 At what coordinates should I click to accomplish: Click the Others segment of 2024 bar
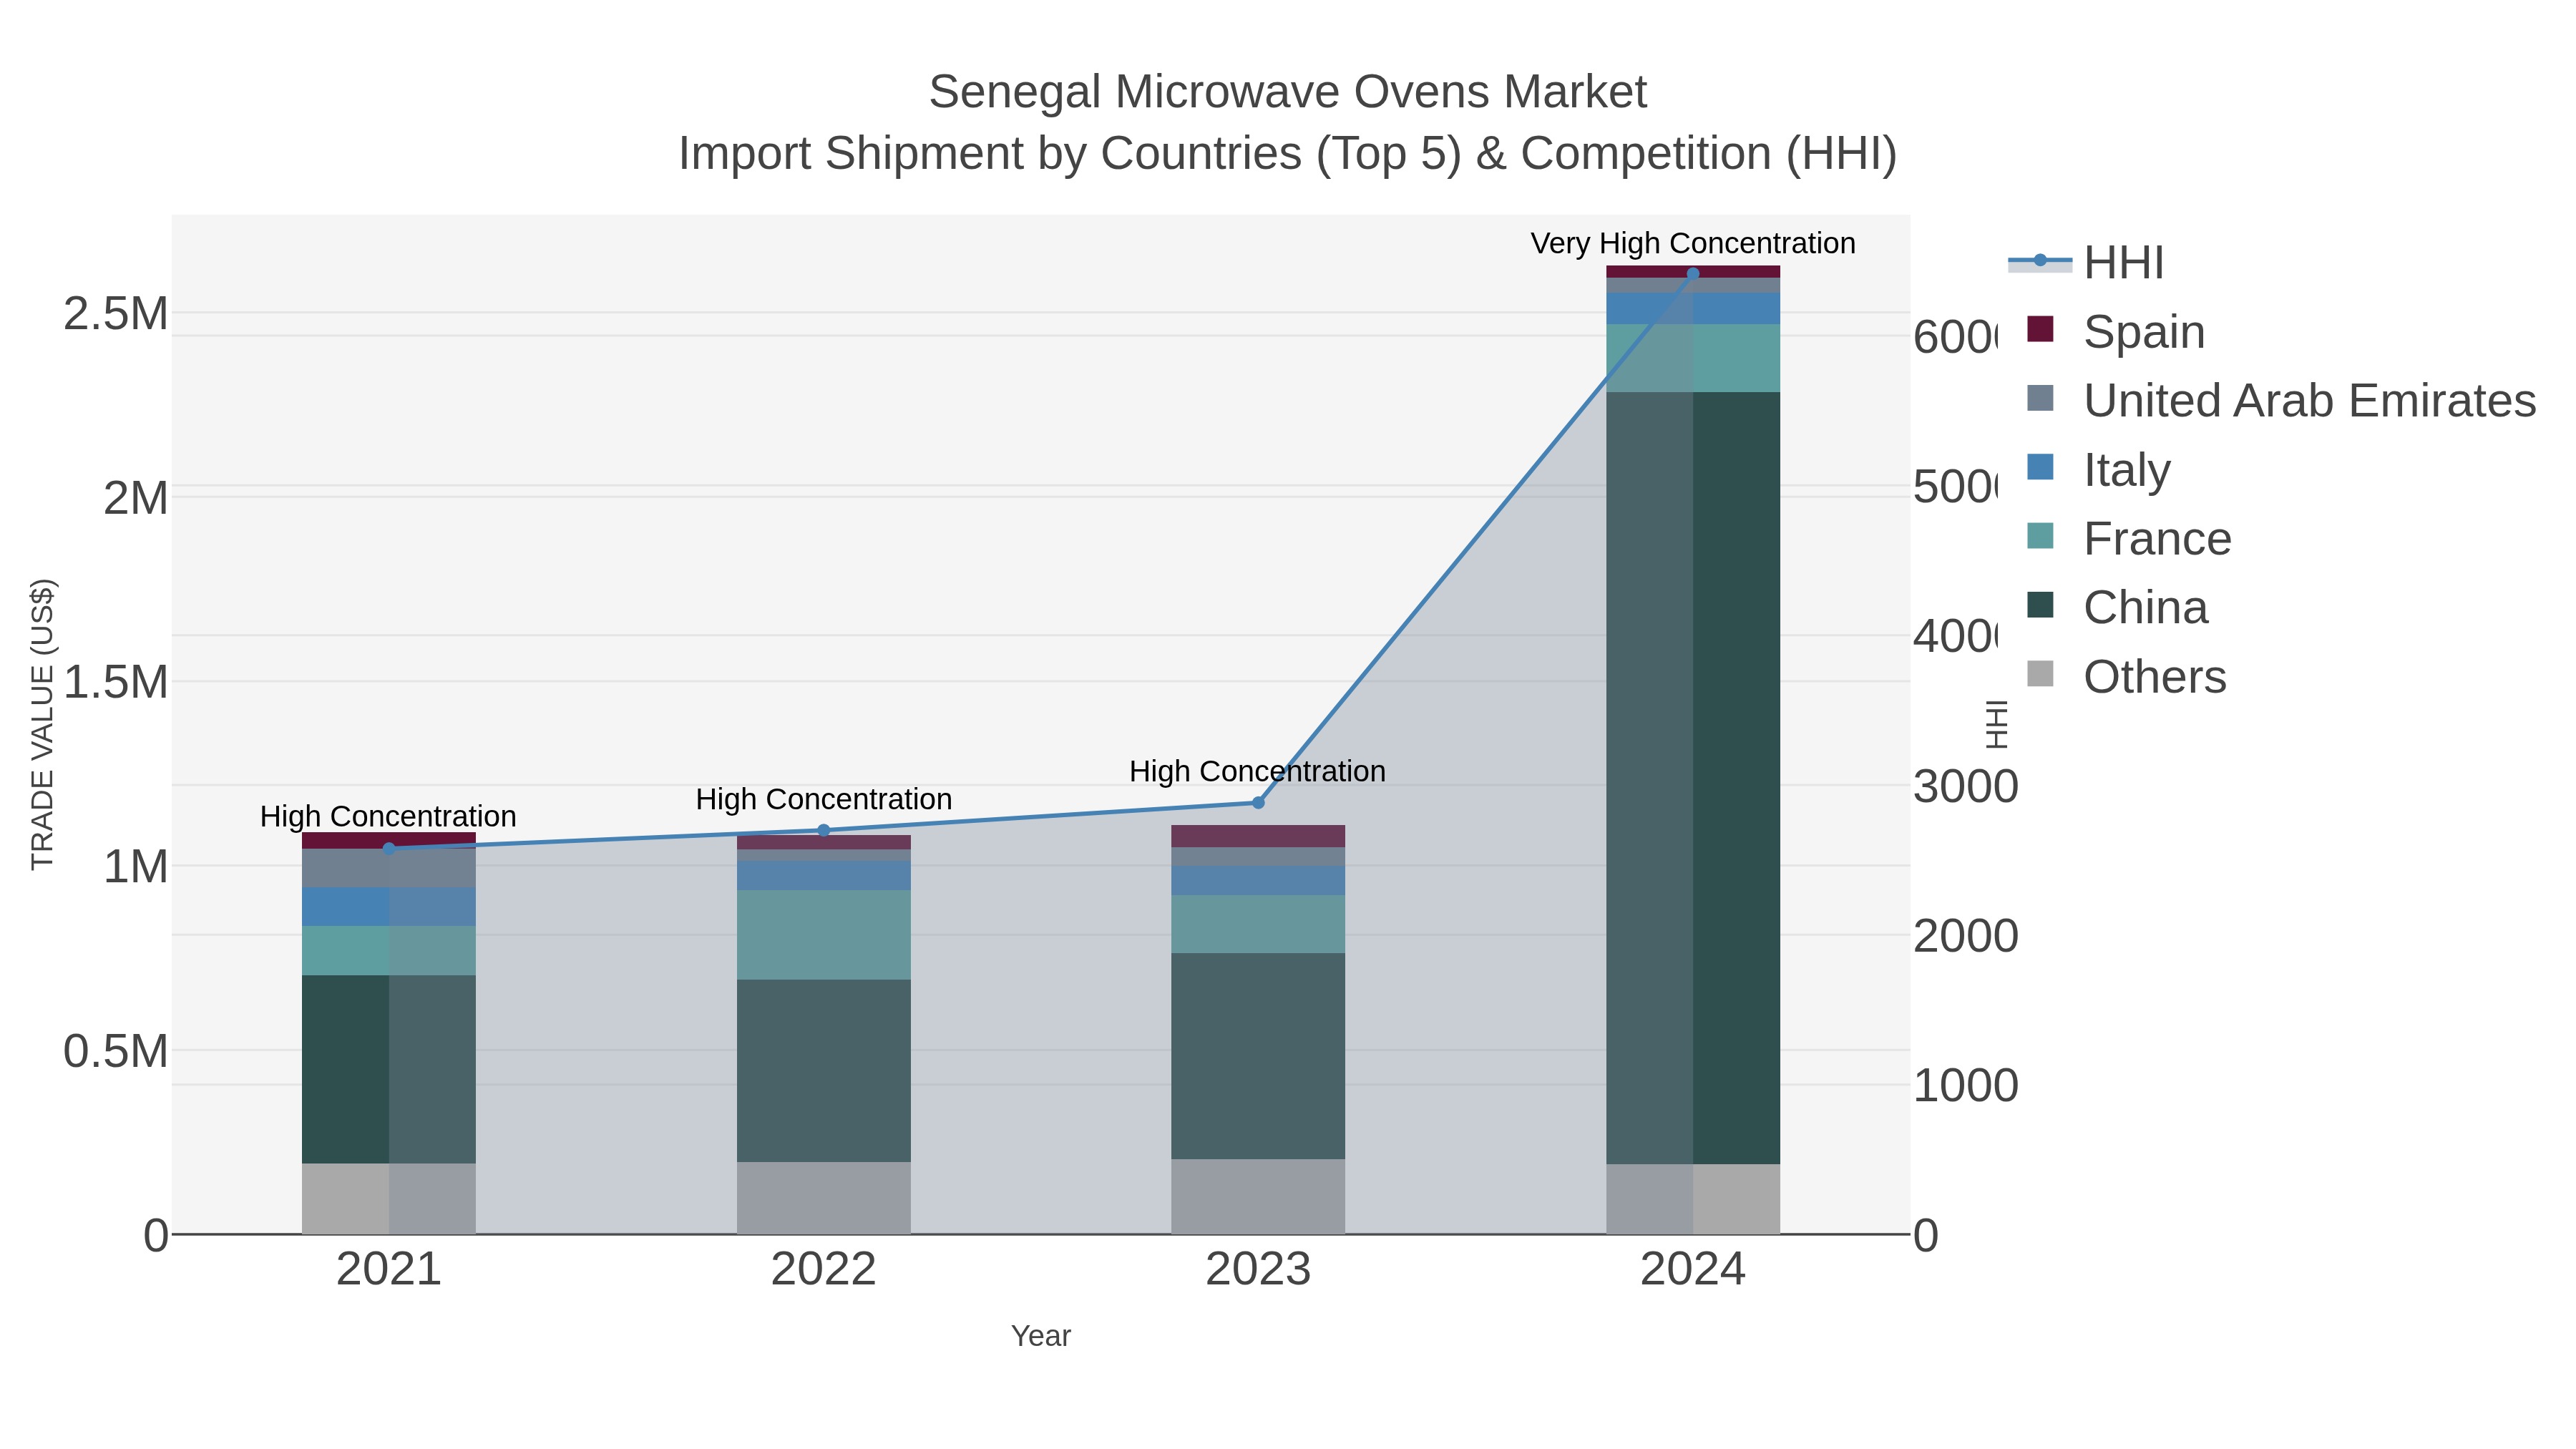[1693, 1199]
